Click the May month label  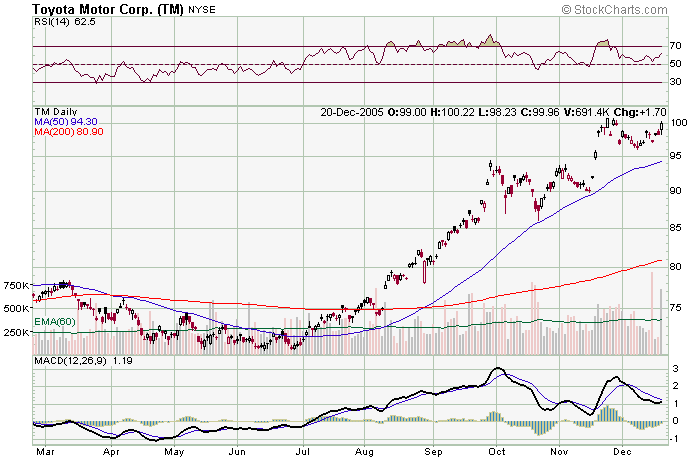pos(174,452)
